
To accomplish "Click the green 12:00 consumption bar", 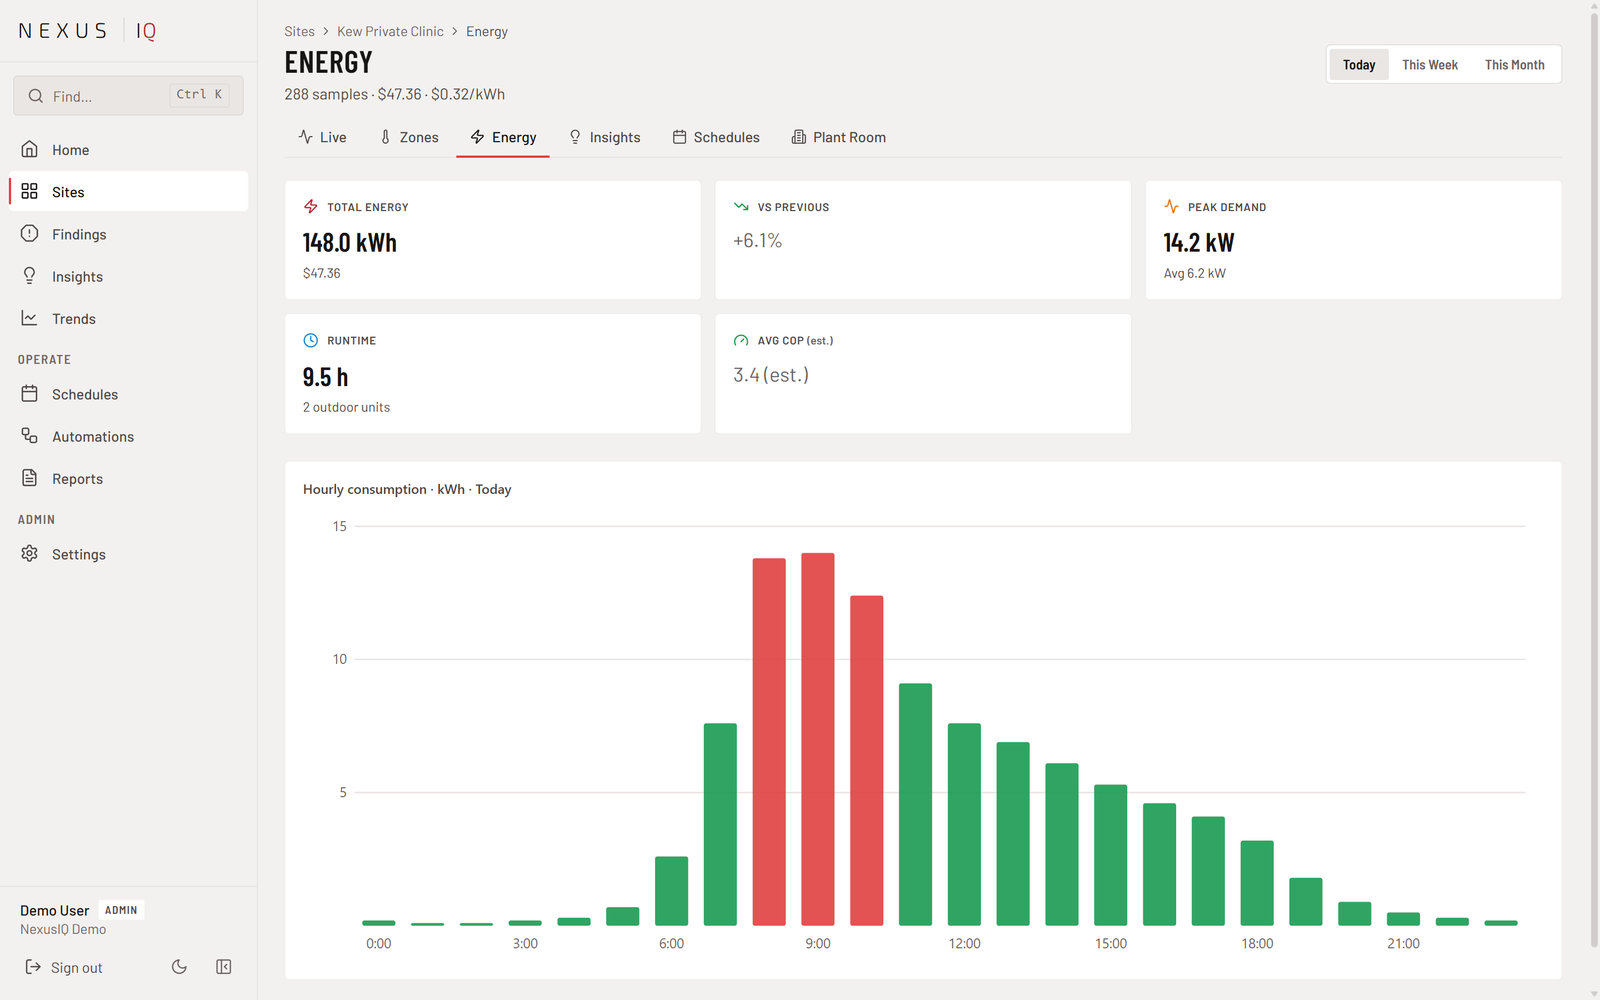I will click(x=964, y=824).
